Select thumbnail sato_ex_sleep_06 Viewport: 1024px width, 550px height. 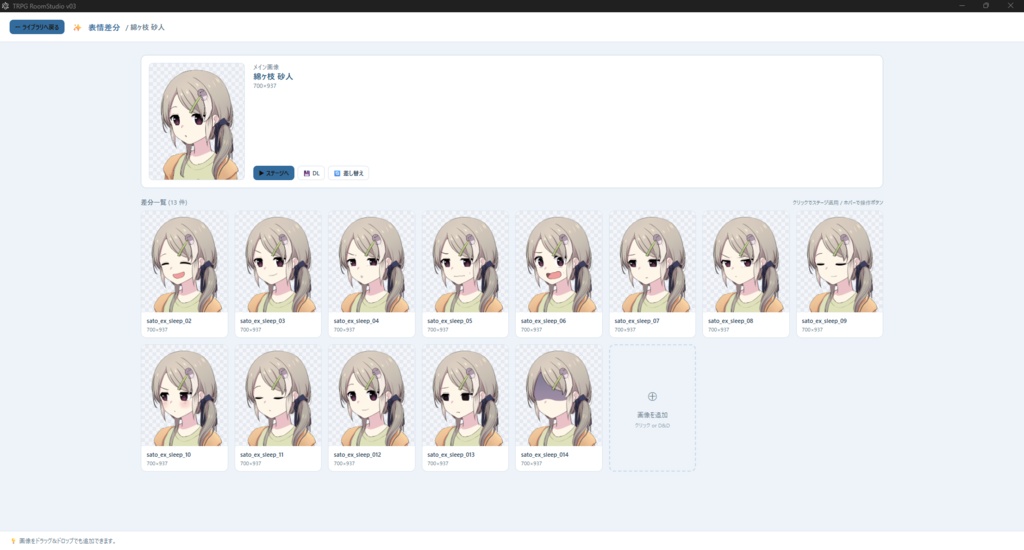click(558, 262)
